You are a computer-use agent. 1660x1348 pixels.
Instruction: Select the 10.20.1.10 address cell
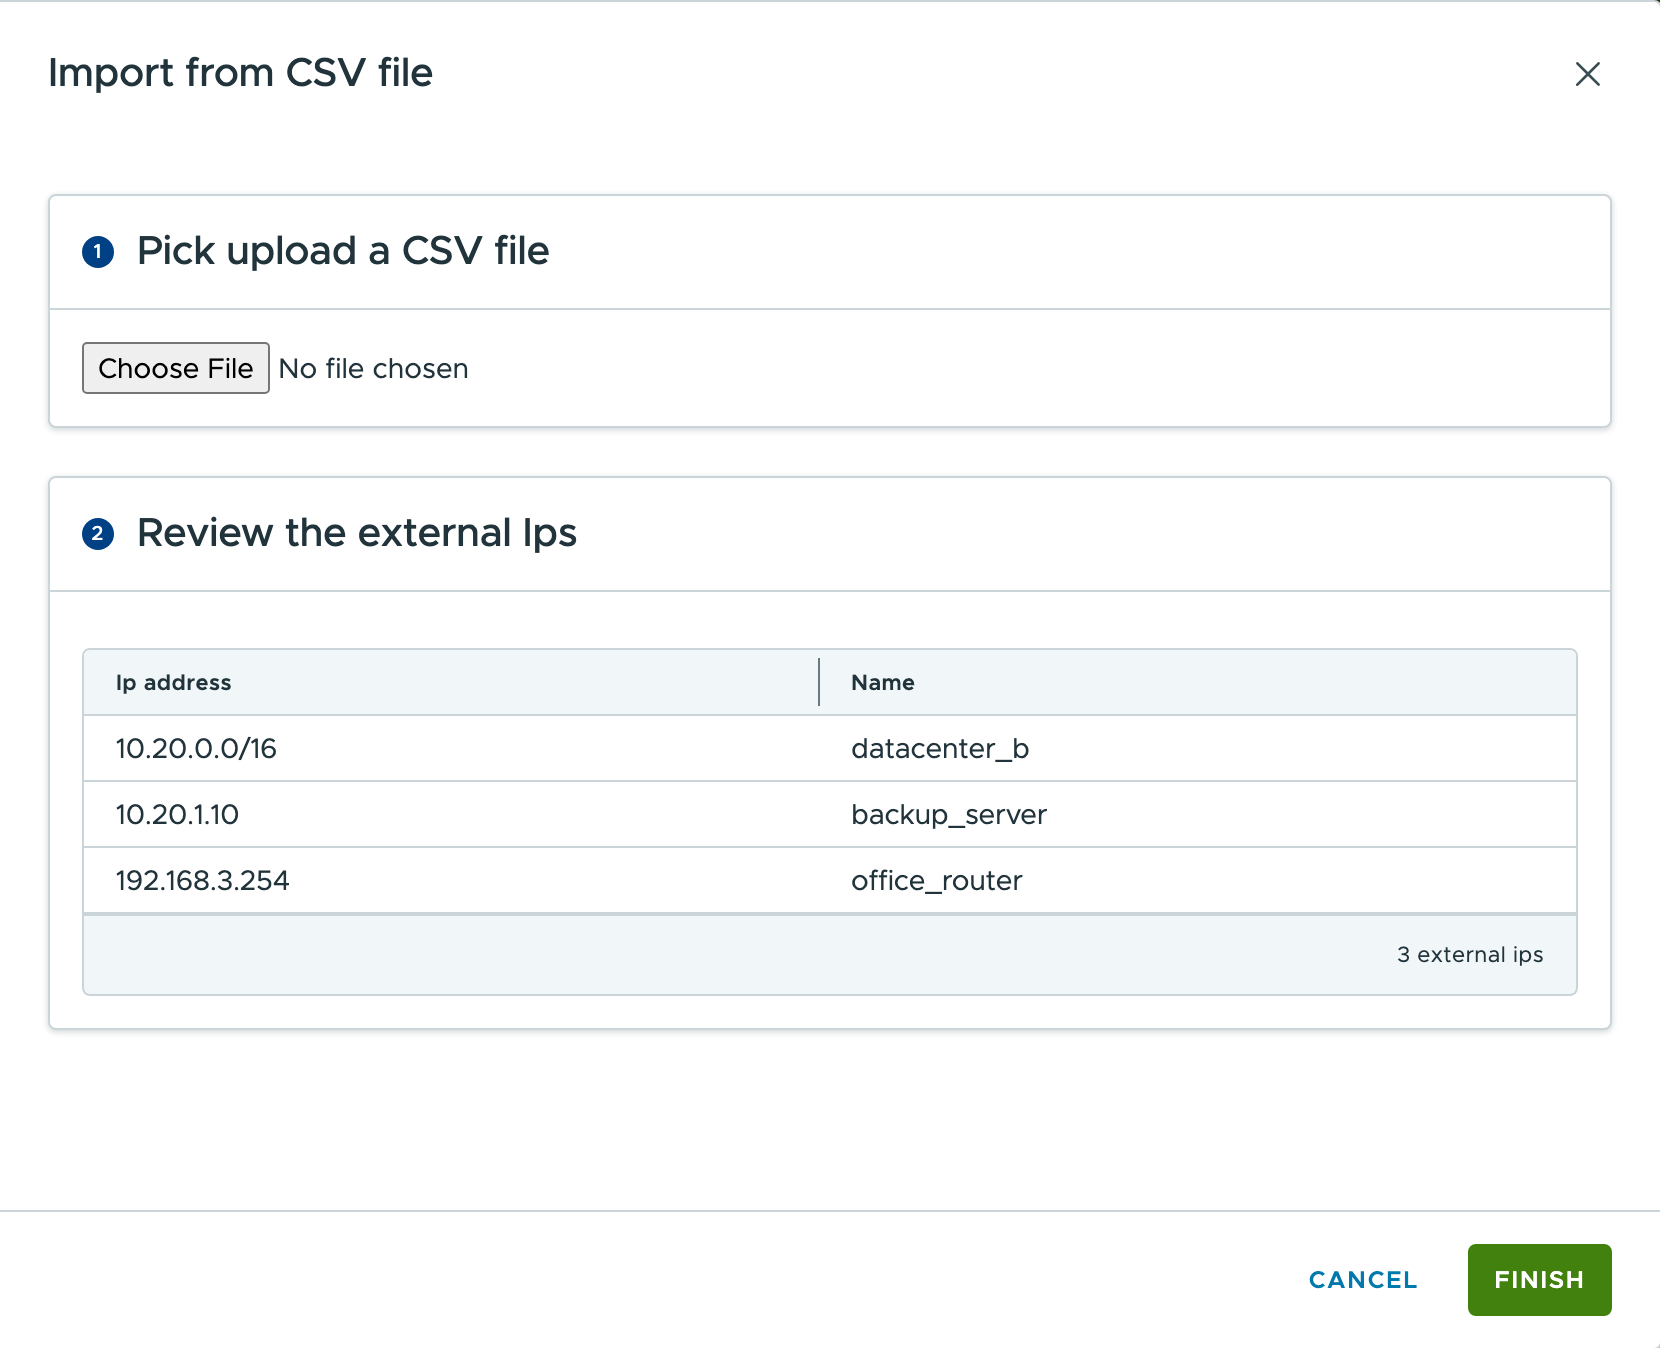[x=451, y=814]
